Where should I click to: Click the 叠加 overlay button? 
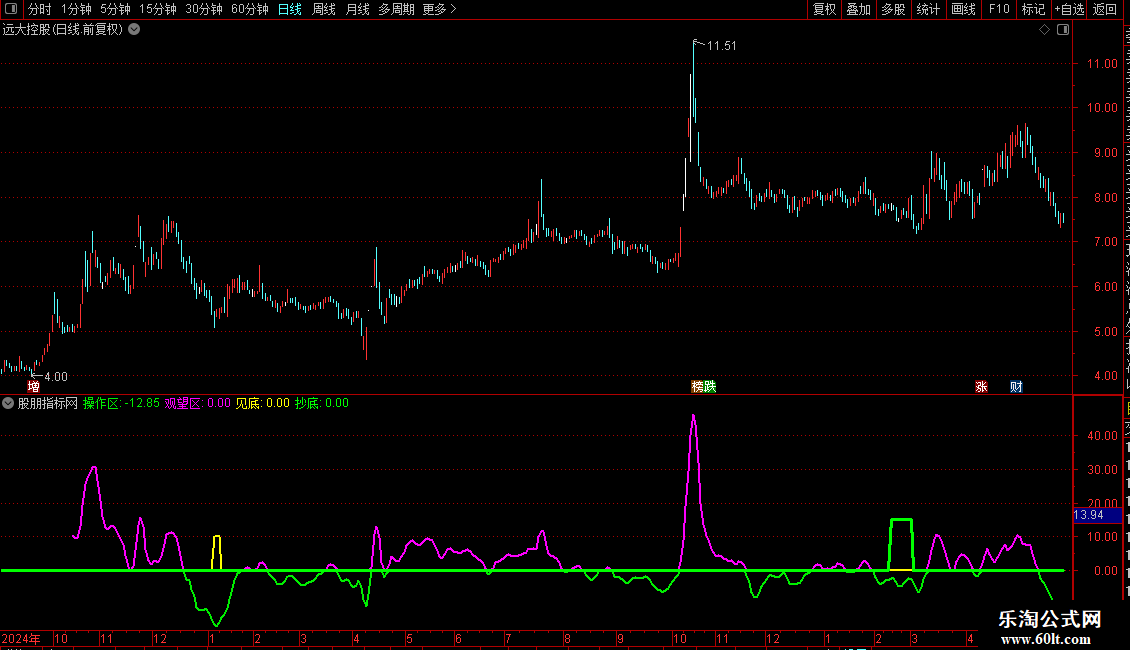pyautogui.click(x=858, y=9)
